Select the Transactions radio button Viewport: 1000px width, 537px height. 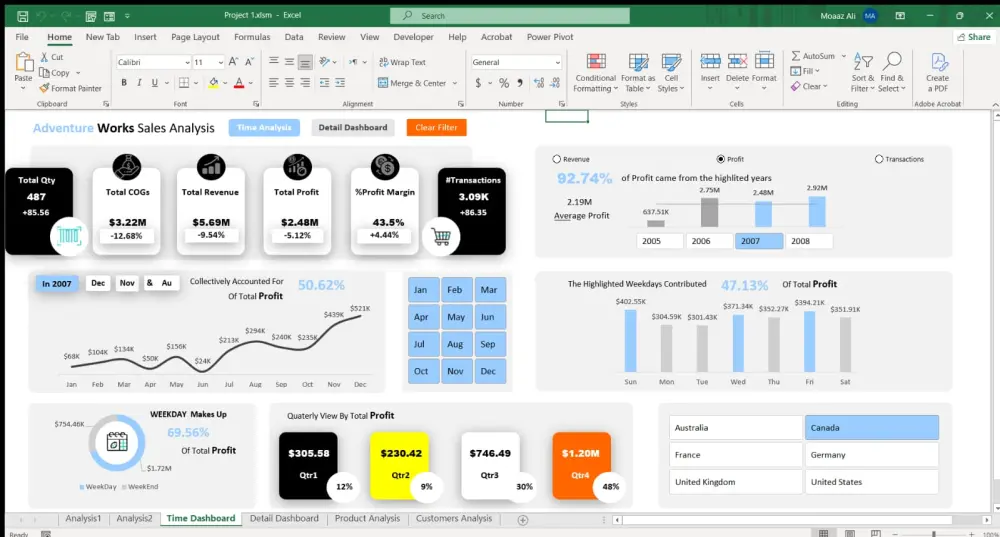[879, 159]
